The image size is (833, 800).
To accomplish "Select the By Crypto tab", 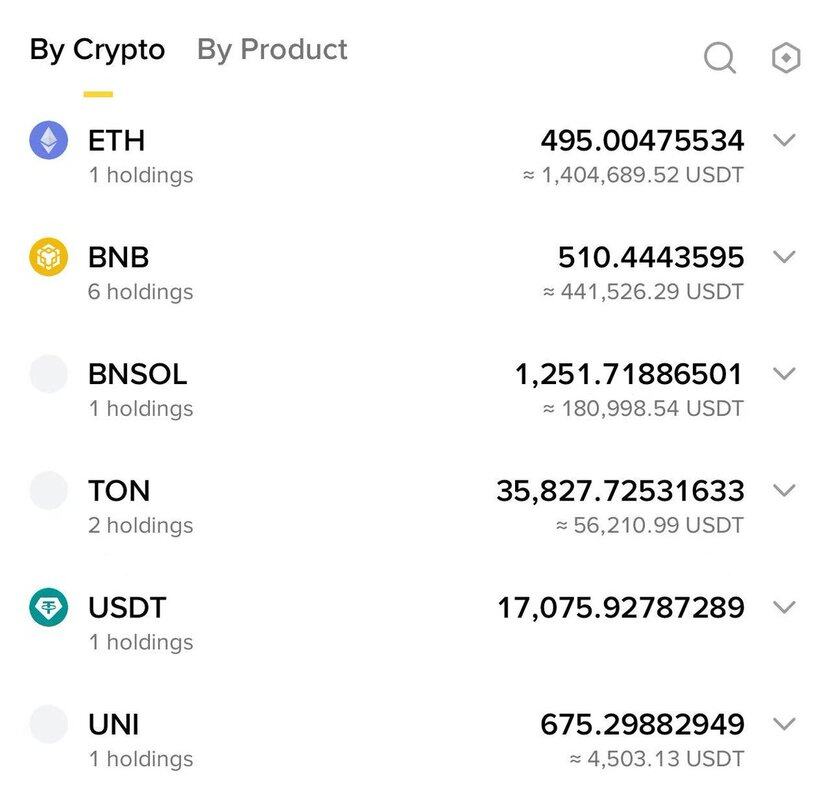I will click(97, 50).
